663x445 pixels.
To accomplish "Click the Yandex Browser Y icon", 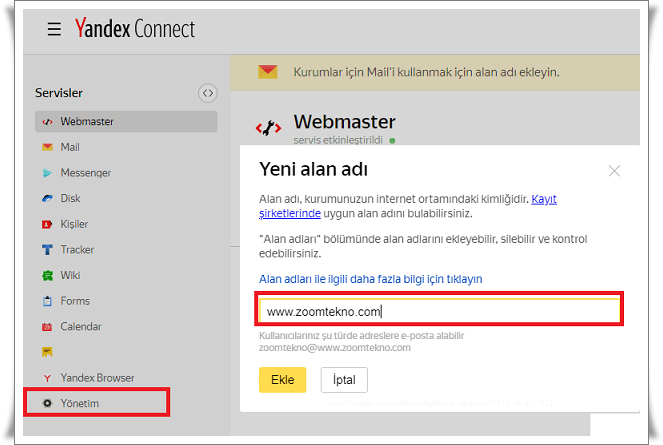I will coord(47,378).
